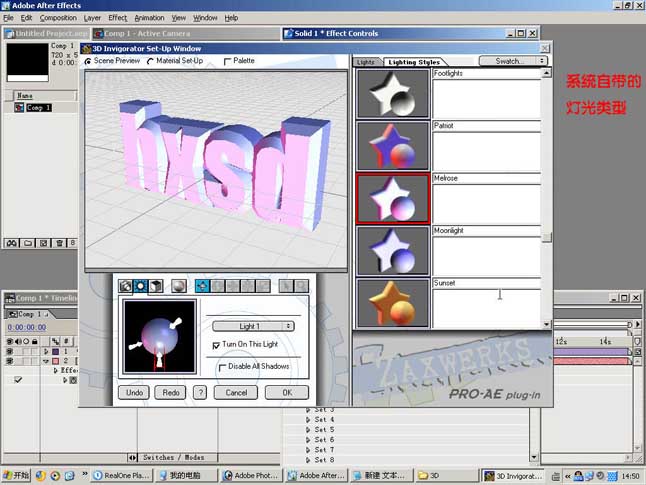This screenshot has width=646, height=485.
Task: Click the Cancel button
Action: tap(236, 392)
